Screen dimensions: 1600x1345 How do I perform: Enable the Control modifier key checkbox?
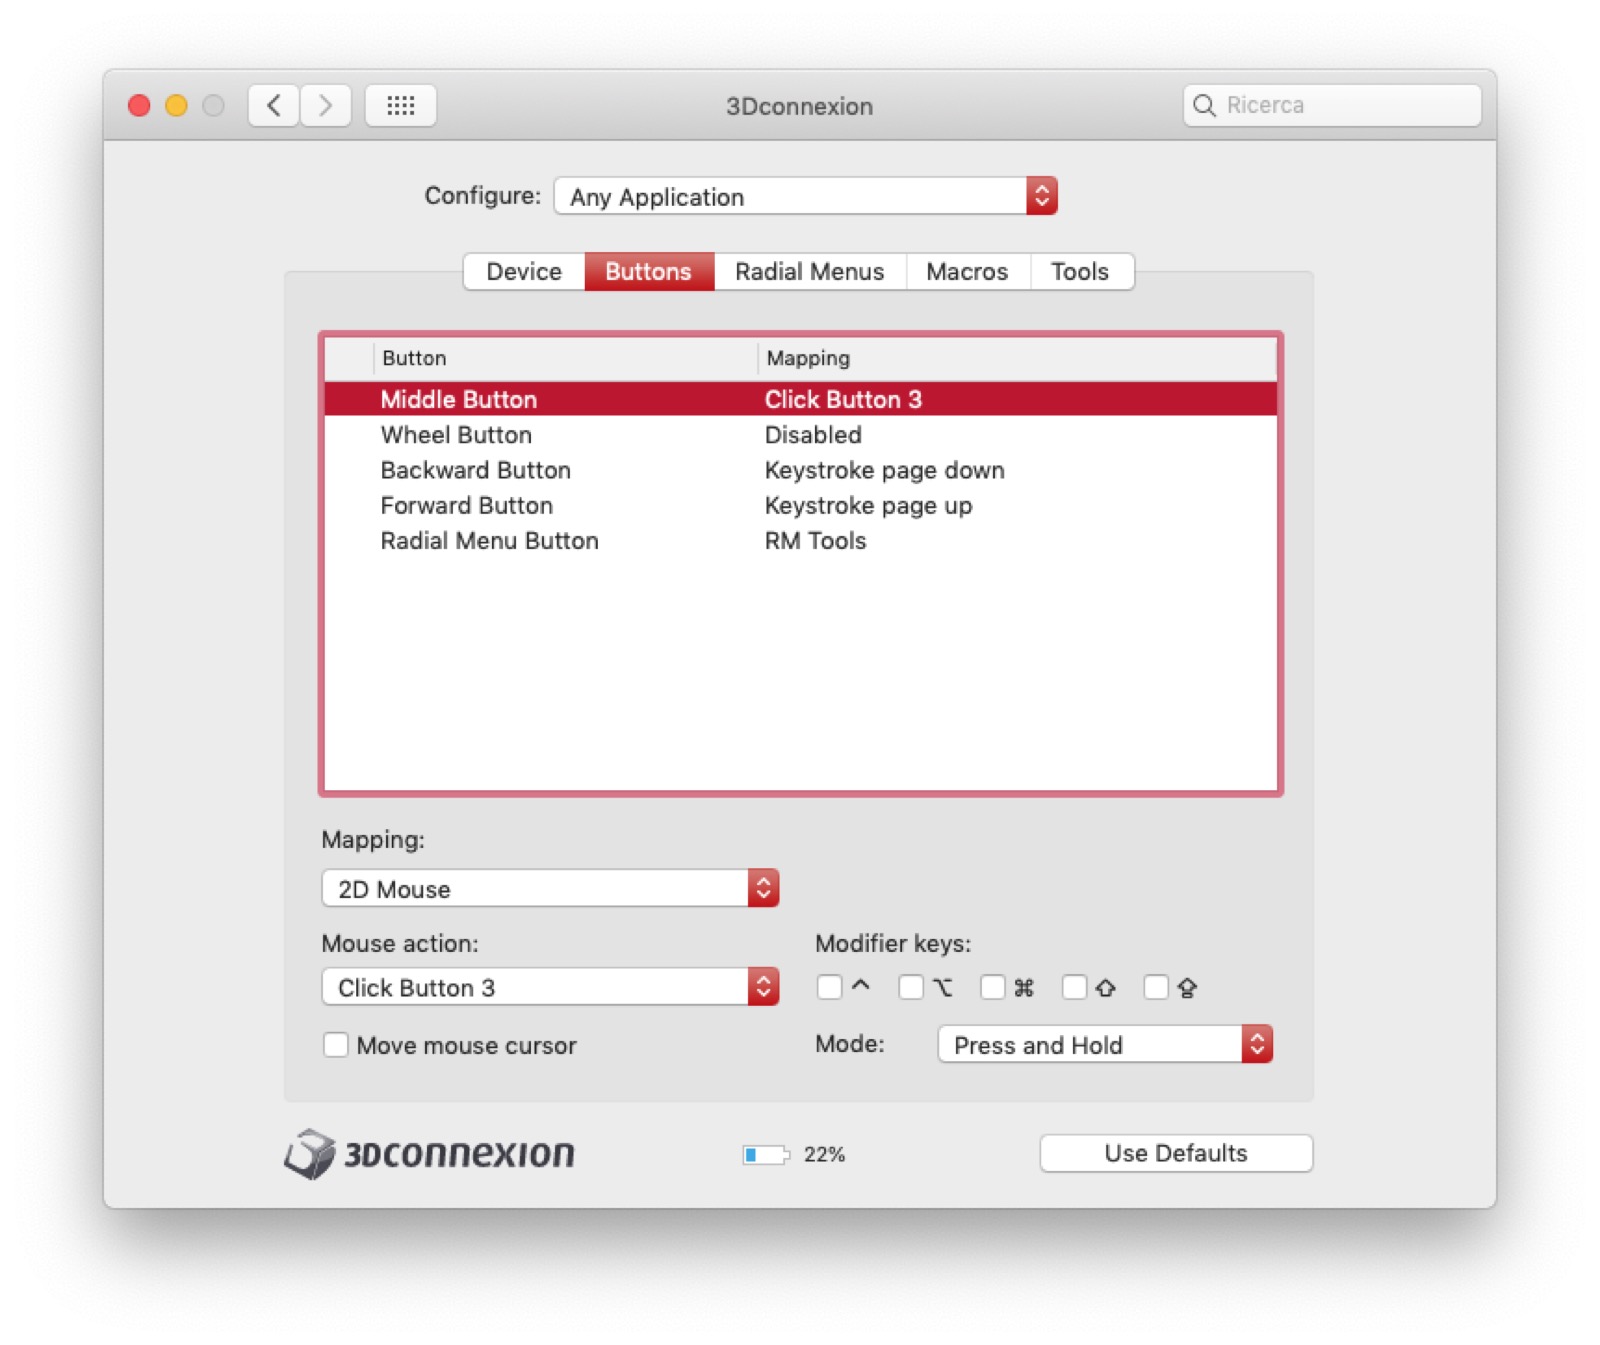click(x=829, y=987)
